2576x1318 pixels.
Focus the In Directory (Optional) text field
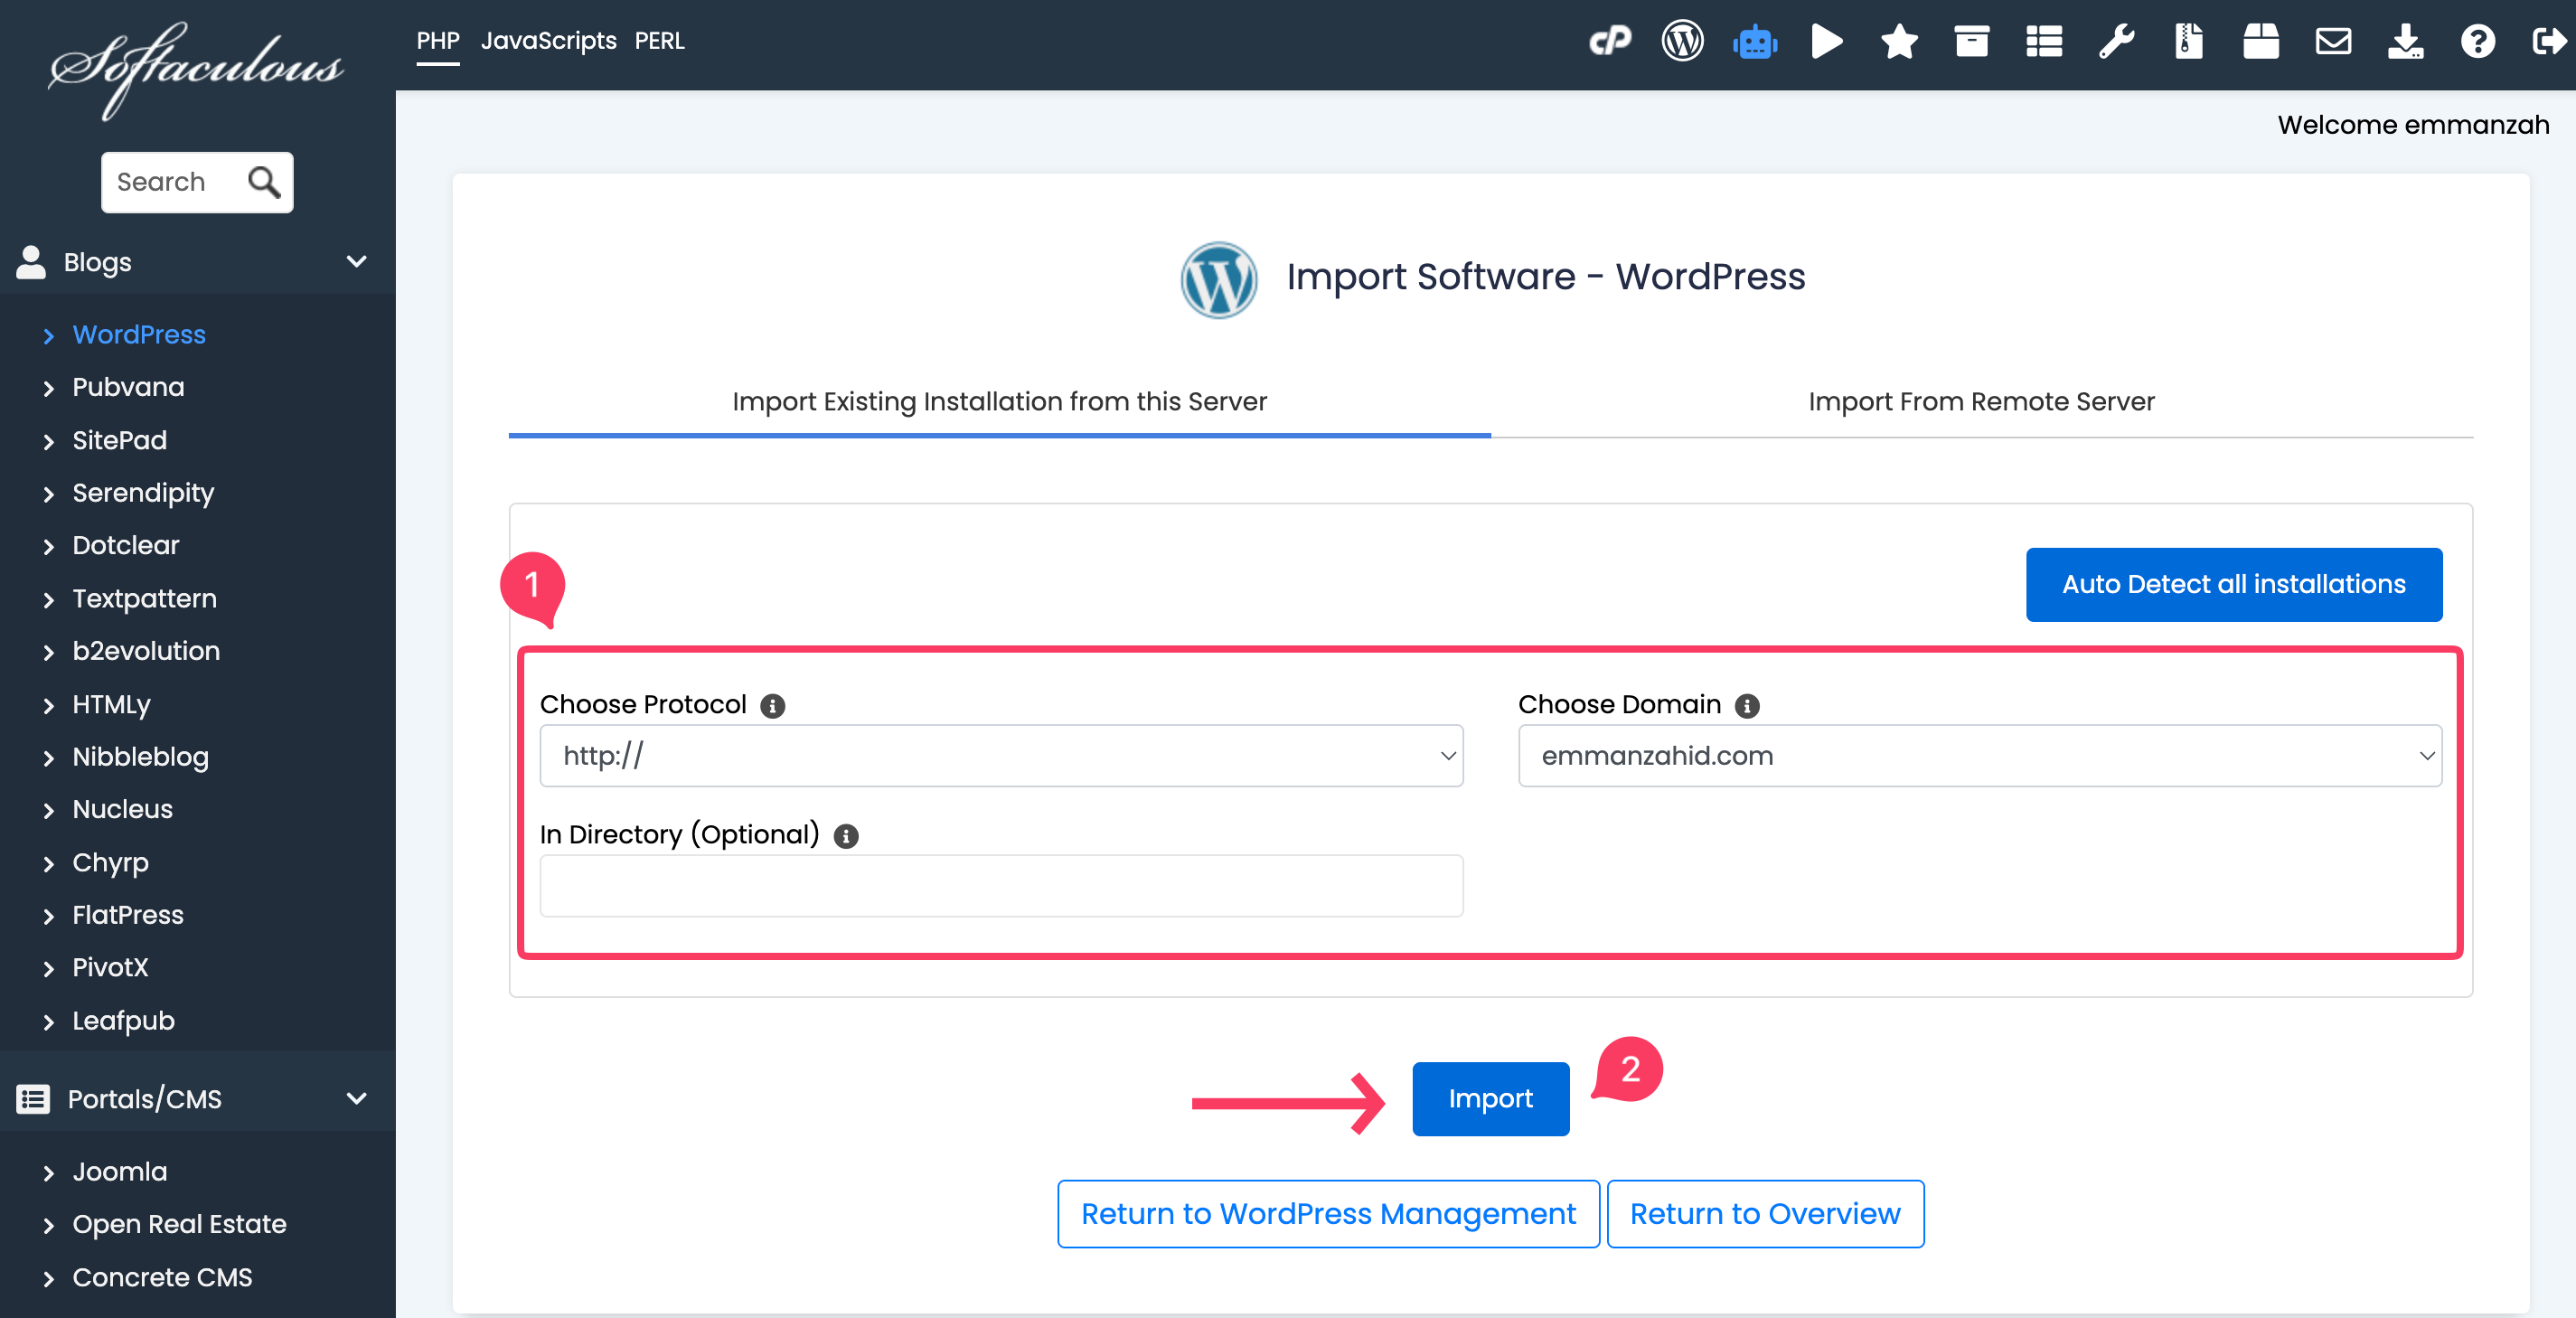click(1001, 885)
